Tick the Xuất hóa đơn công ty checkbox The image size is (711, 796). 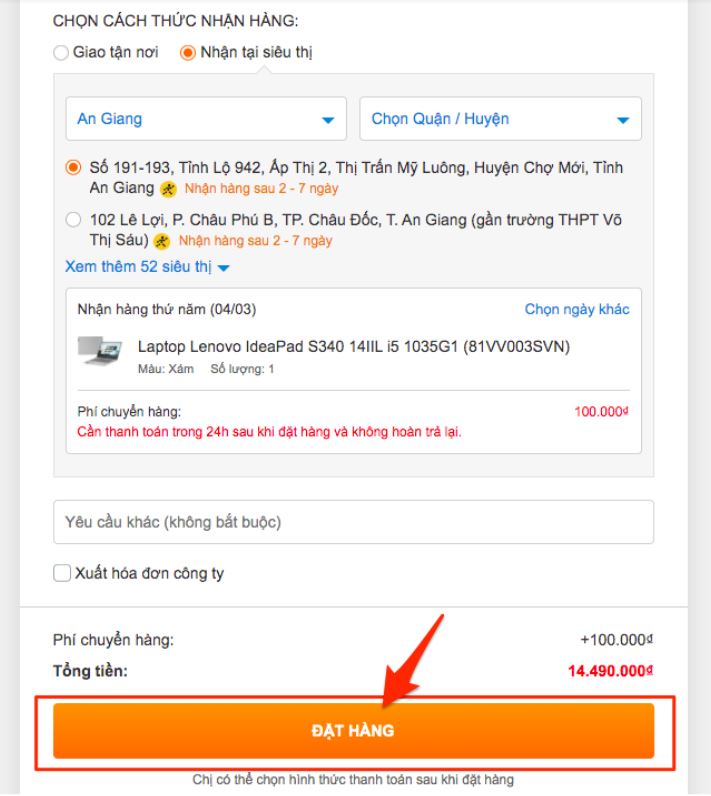coord(63,573)
